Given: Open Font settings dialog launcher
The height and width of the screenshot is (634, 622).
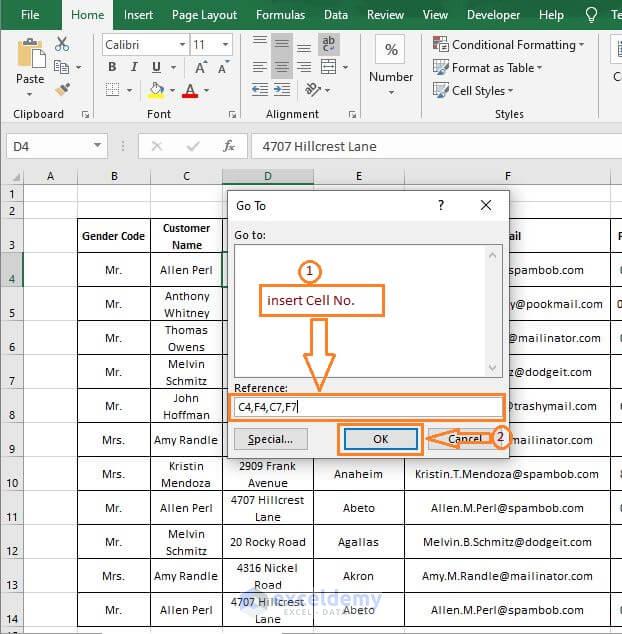Looking at the screenshot, I should pyautogui.click(x=232, y=115).
